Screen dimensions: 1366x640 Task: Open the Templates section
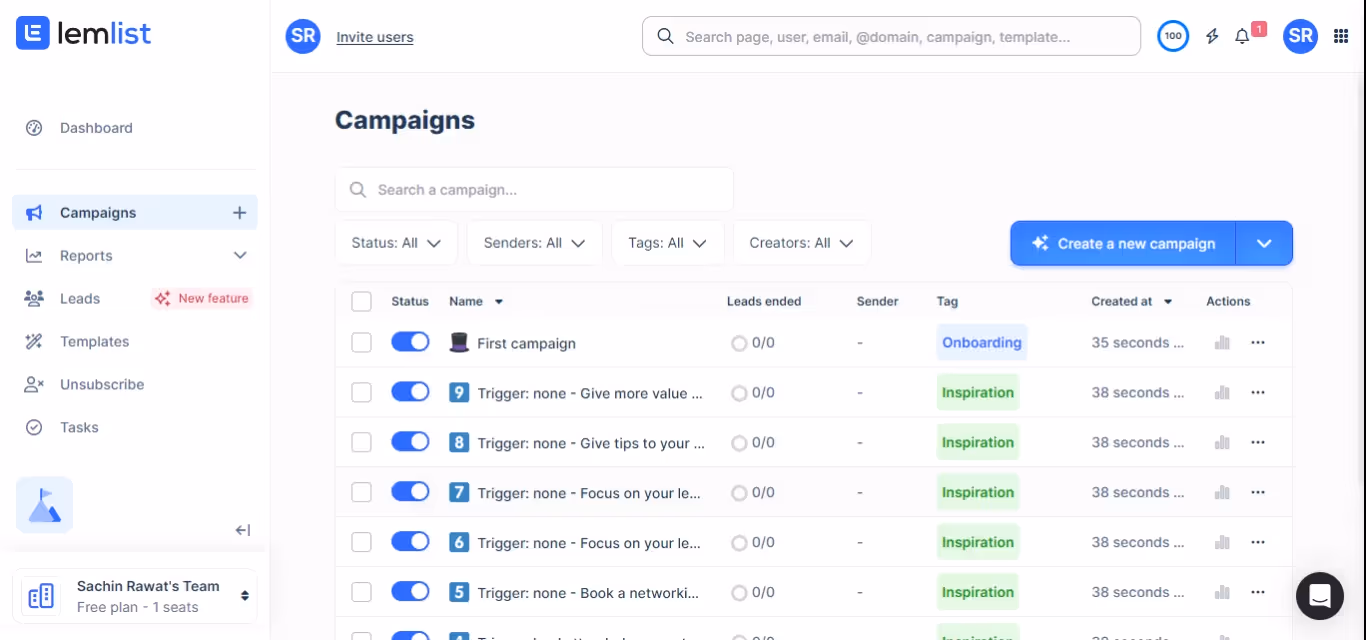pos(94,341)
